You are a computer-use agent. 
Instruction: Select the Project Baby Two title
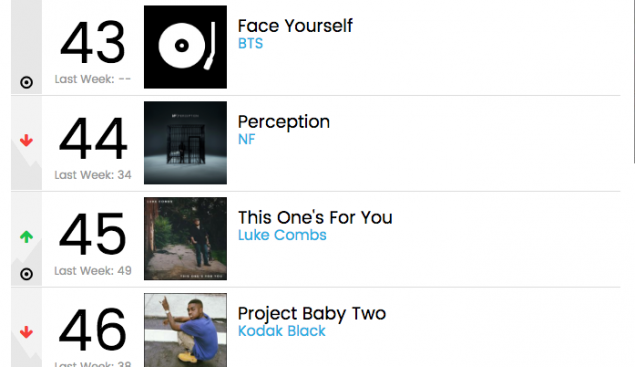312,314
